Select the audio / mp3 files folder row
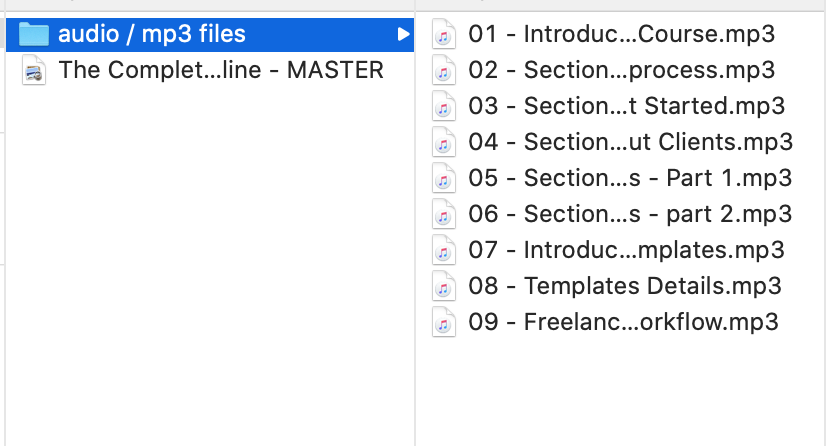The width and height of the screenshot is (838, 446). coord(210,35)
